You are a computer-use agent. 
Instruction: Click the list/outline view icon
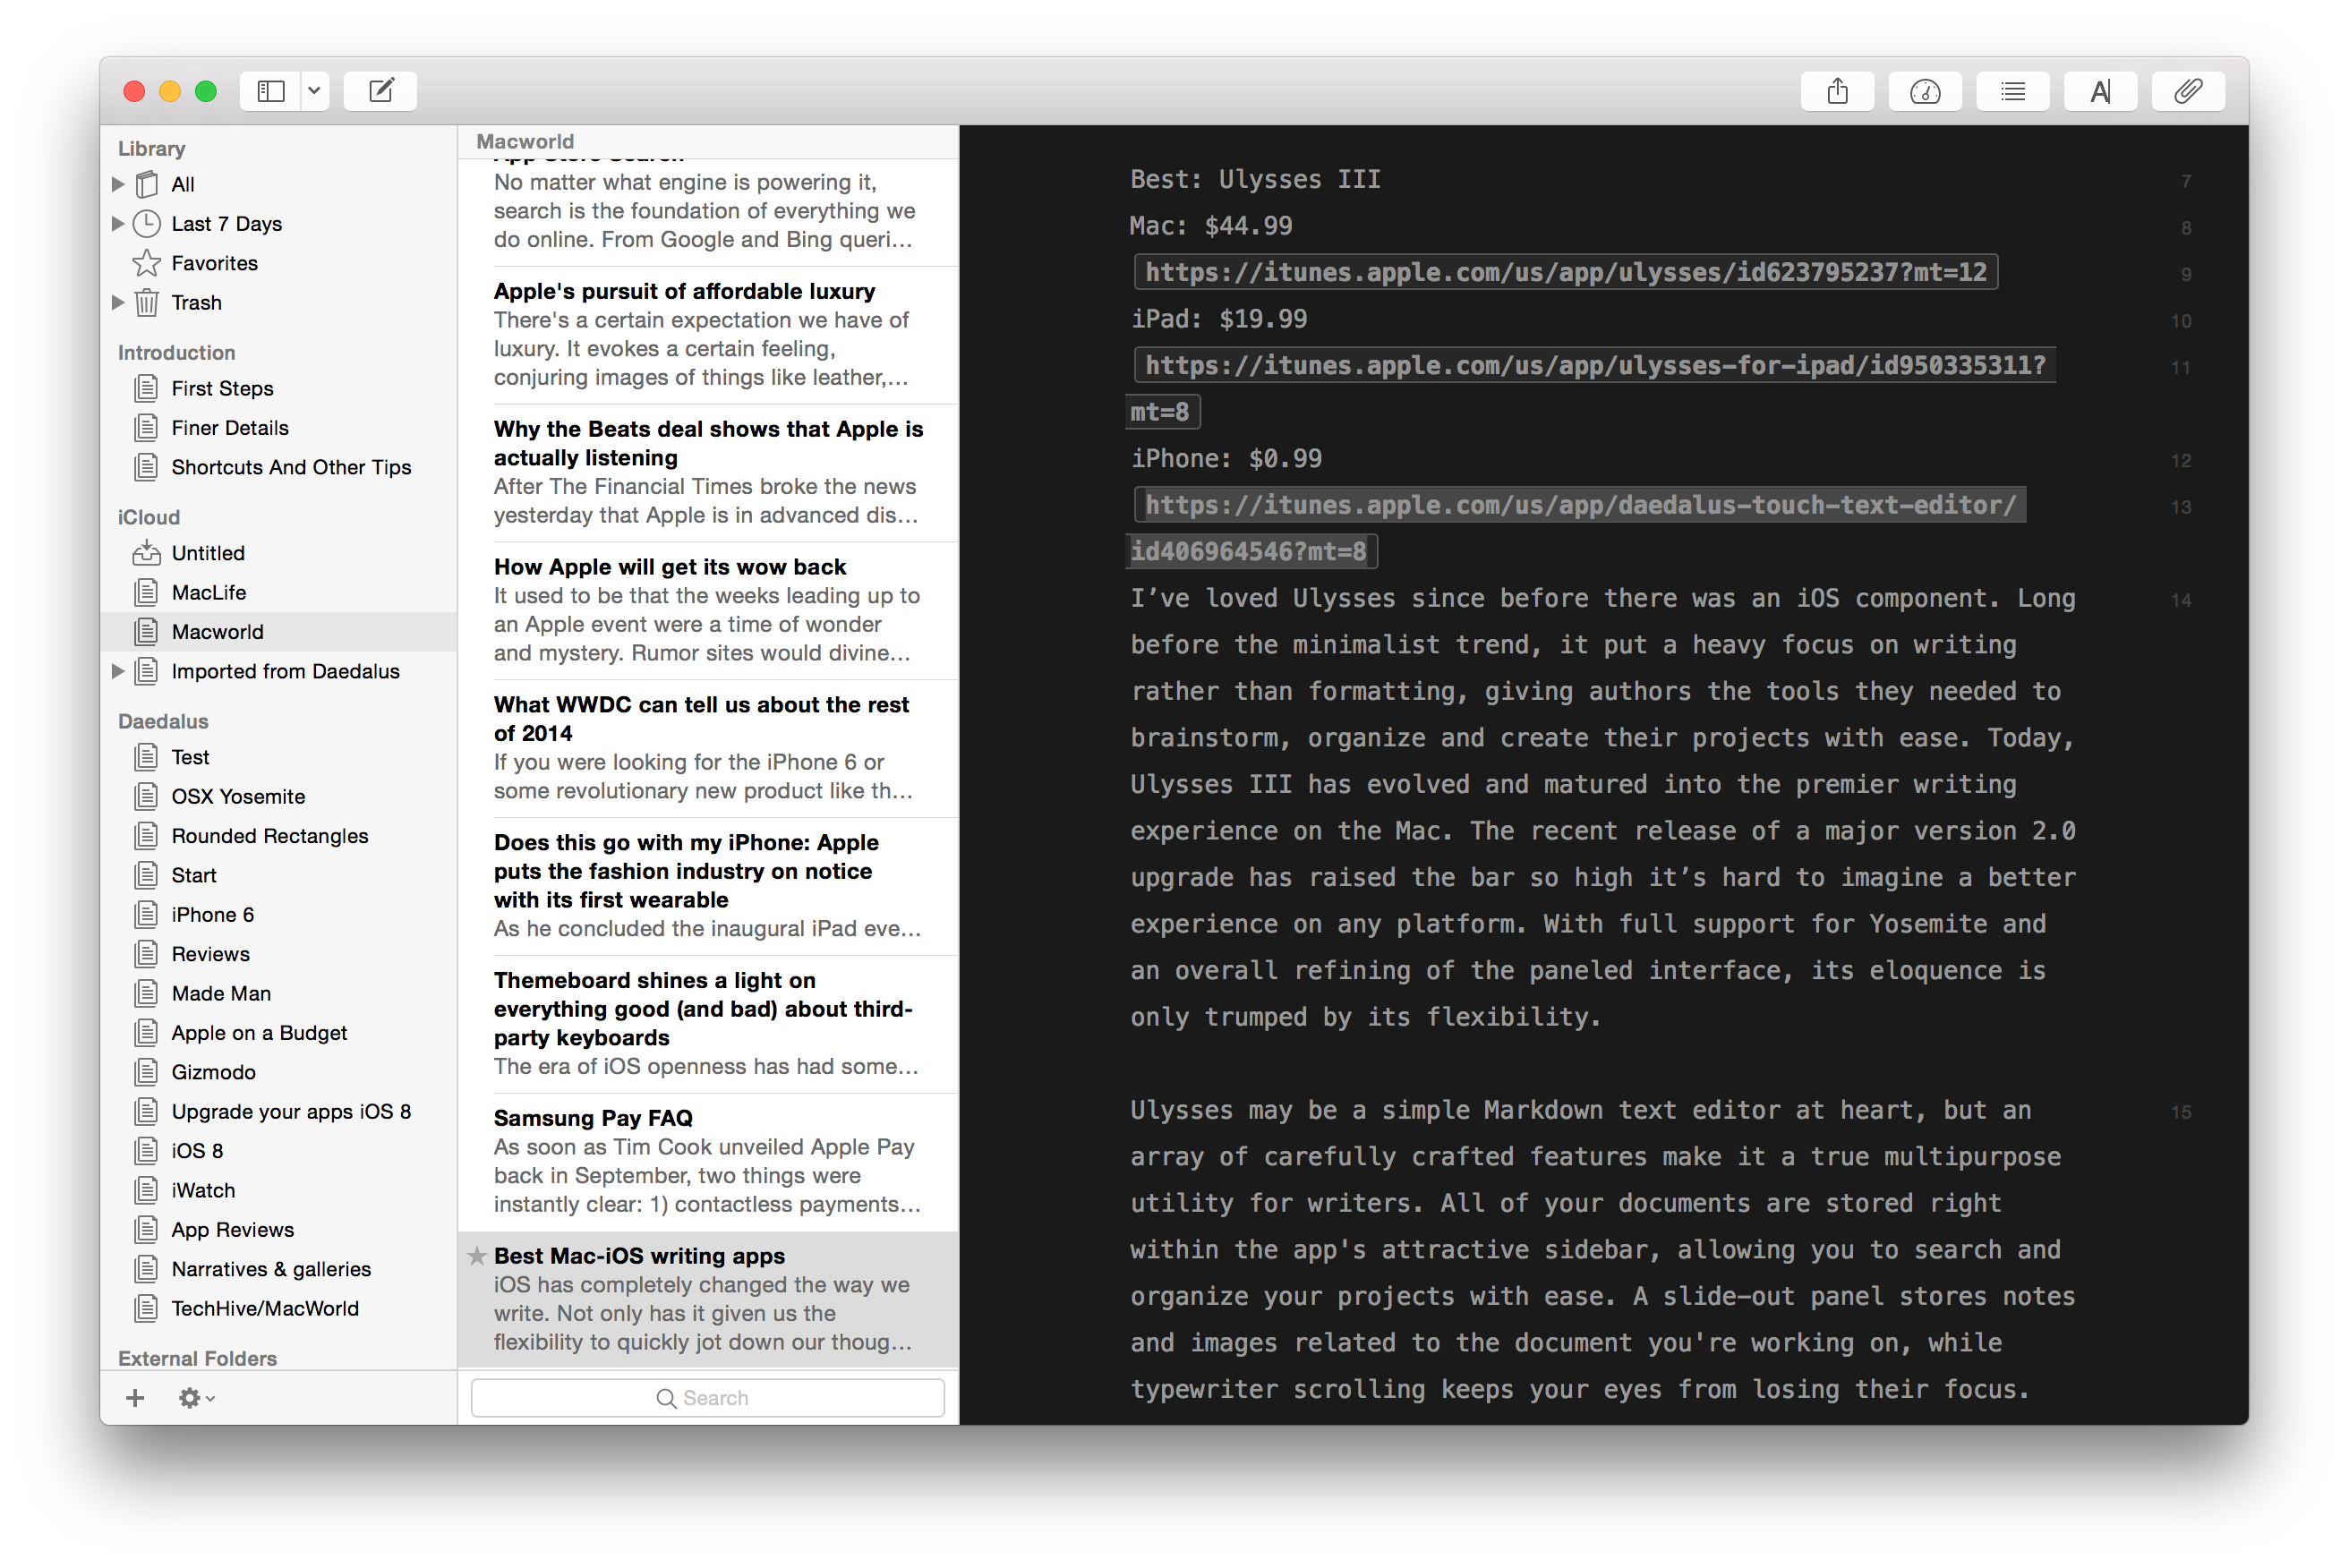(x=2016, y=89)
